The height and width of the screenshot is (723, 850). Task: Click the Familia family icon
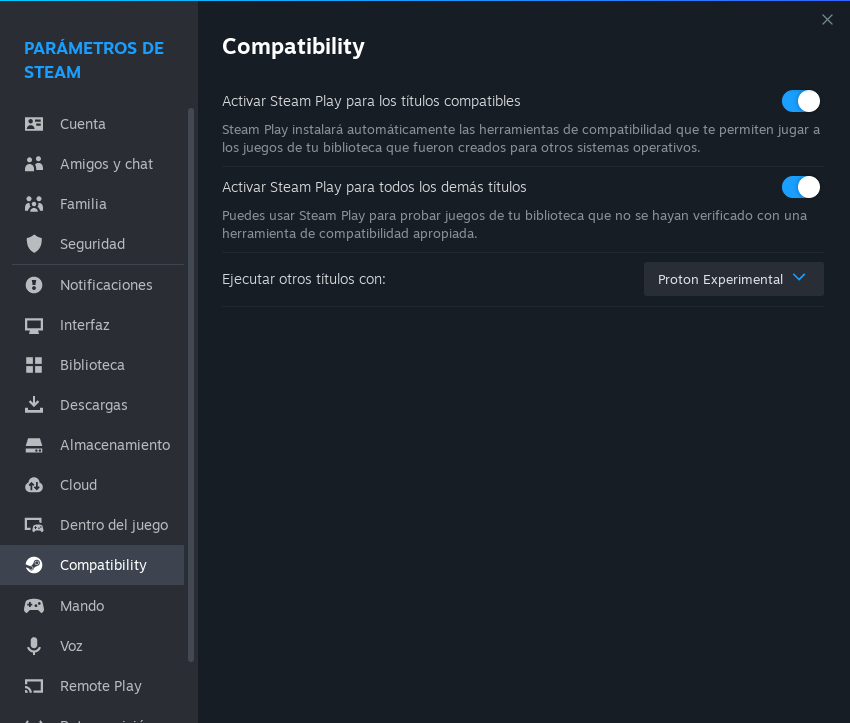(x=32, y=203)
